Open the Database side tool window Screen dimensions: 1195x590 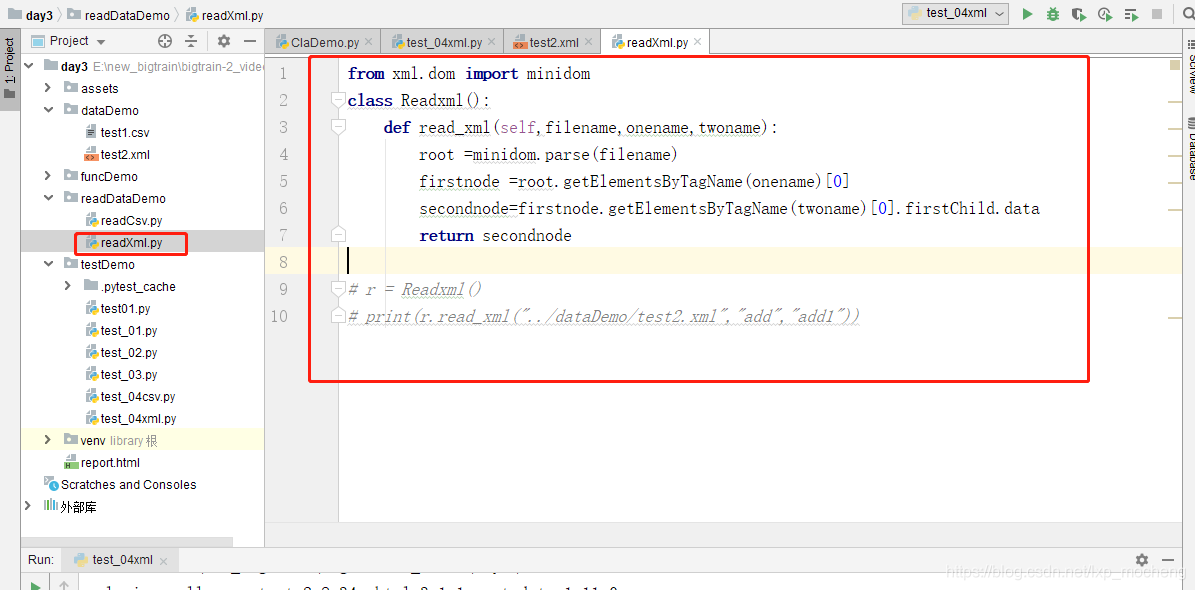pyautogui.click(x=1190, y=149)
